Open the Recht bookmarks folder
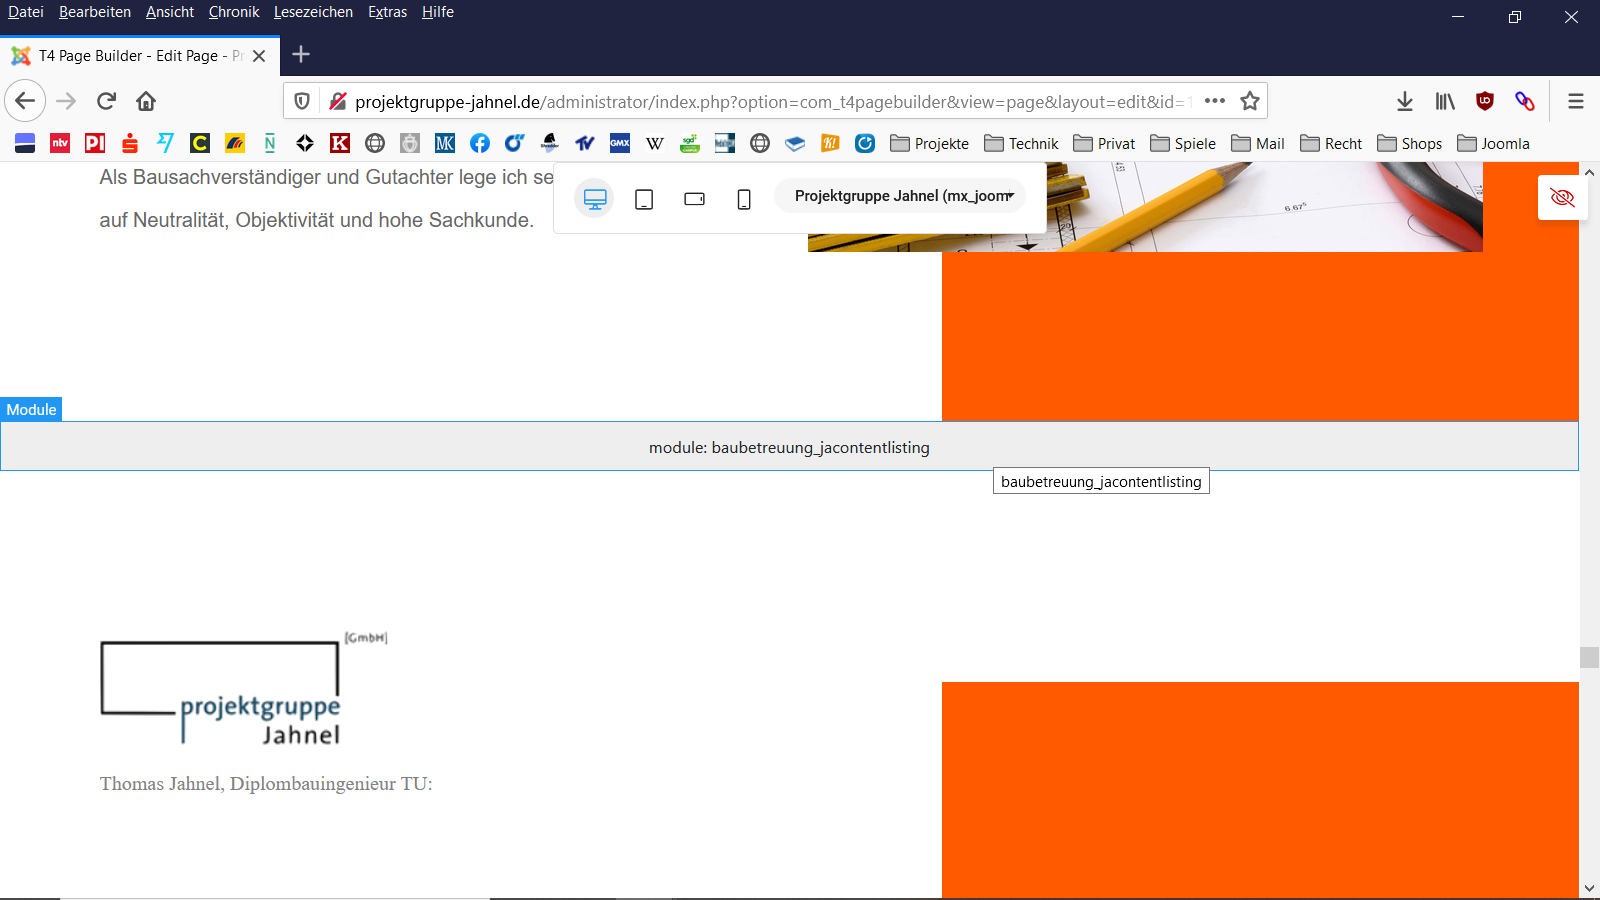 (1331, 143)
